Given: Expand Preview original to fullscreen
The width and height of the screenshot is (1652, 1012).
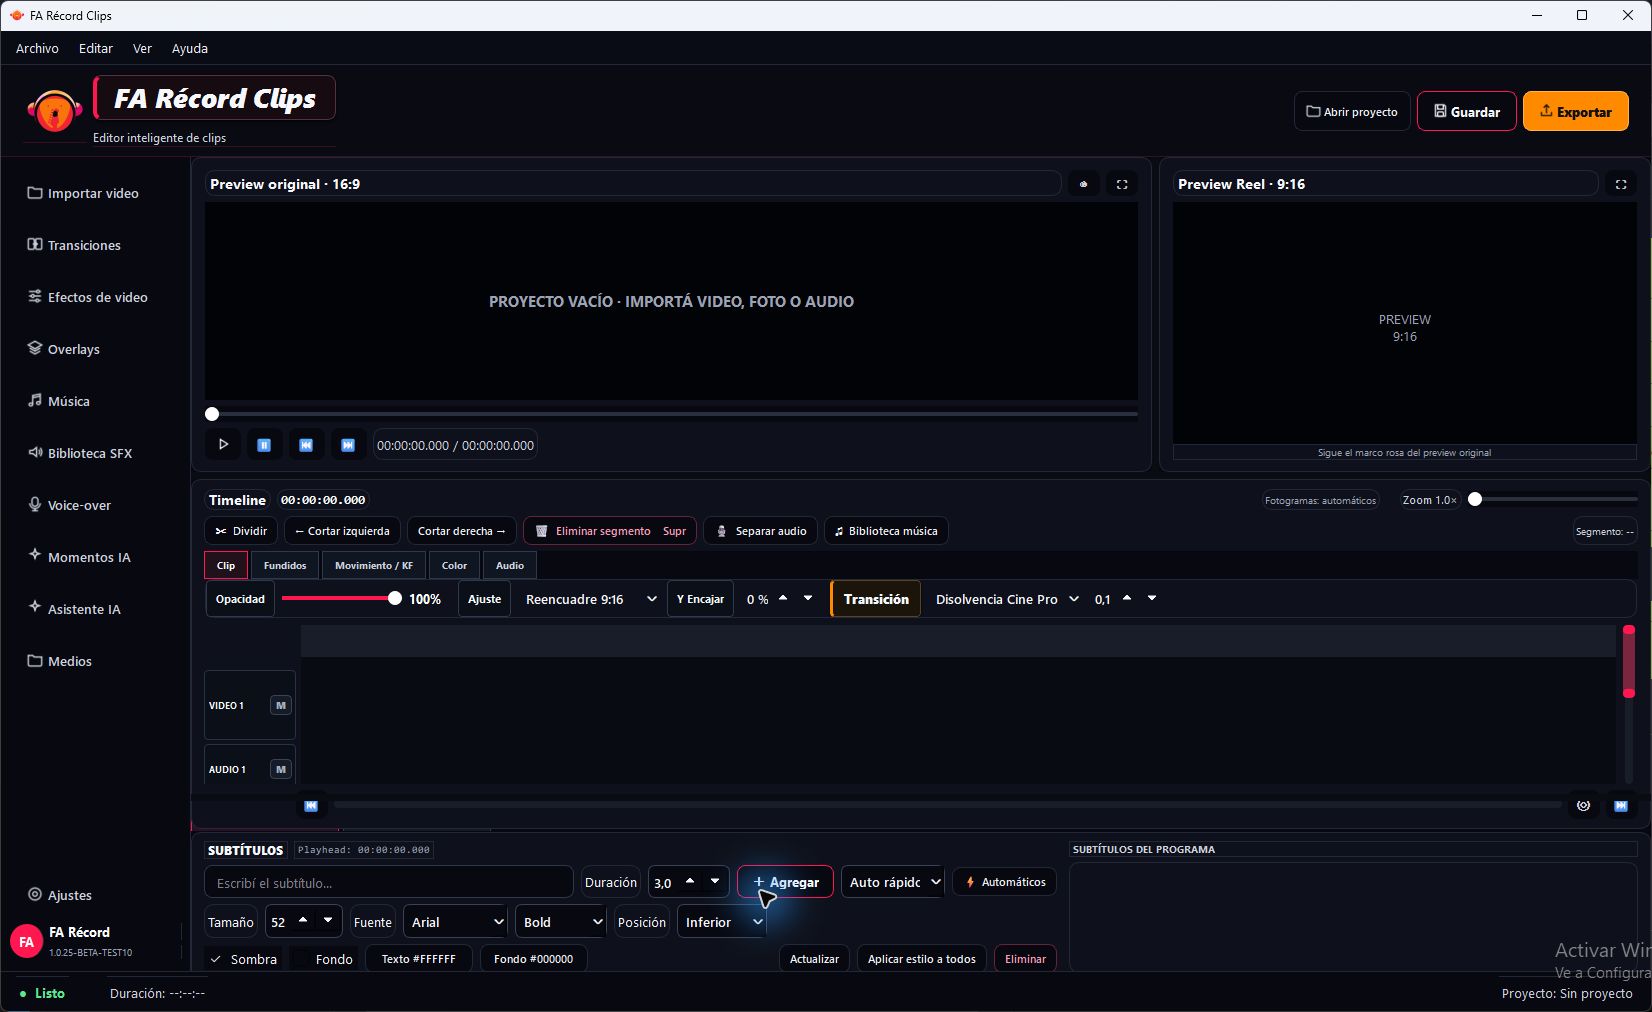Looking at the screenshot, I should point(1122,184).
